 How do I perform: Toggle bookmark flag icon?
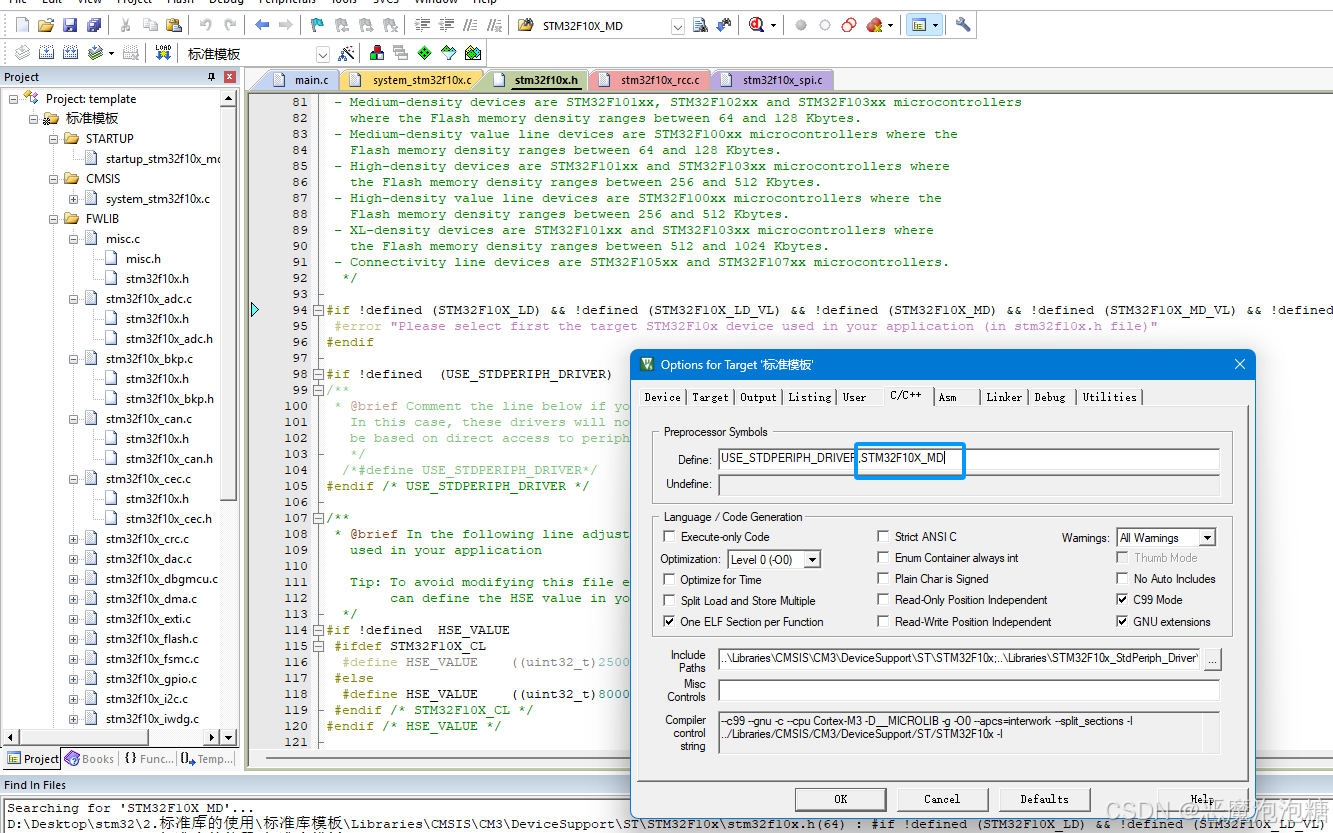317,25
